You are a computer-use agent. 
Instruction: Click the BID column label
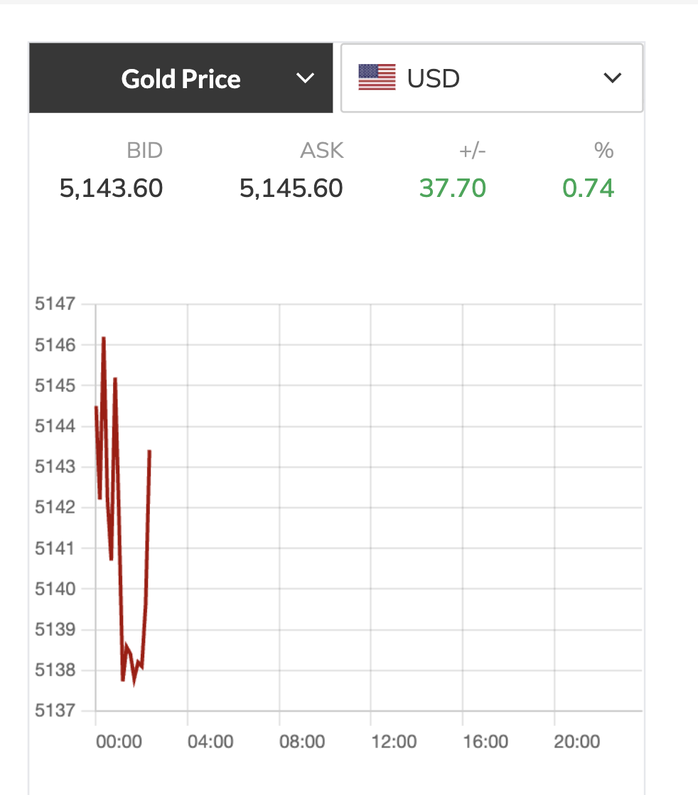(x=144, y=151)
